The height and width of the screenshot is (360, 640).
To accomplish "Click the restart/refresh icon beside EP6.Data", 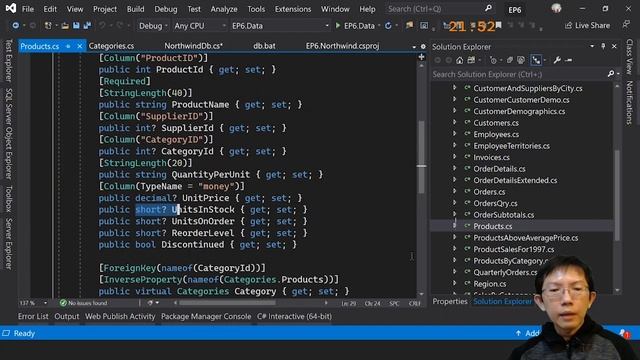I will click(388, 26).
